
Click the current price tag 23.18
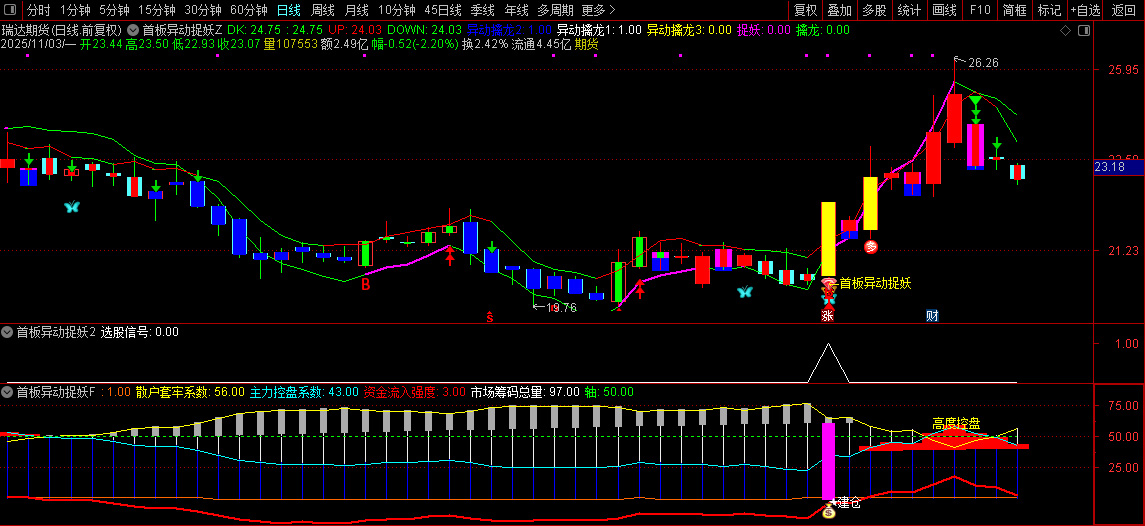(1119, 167)
